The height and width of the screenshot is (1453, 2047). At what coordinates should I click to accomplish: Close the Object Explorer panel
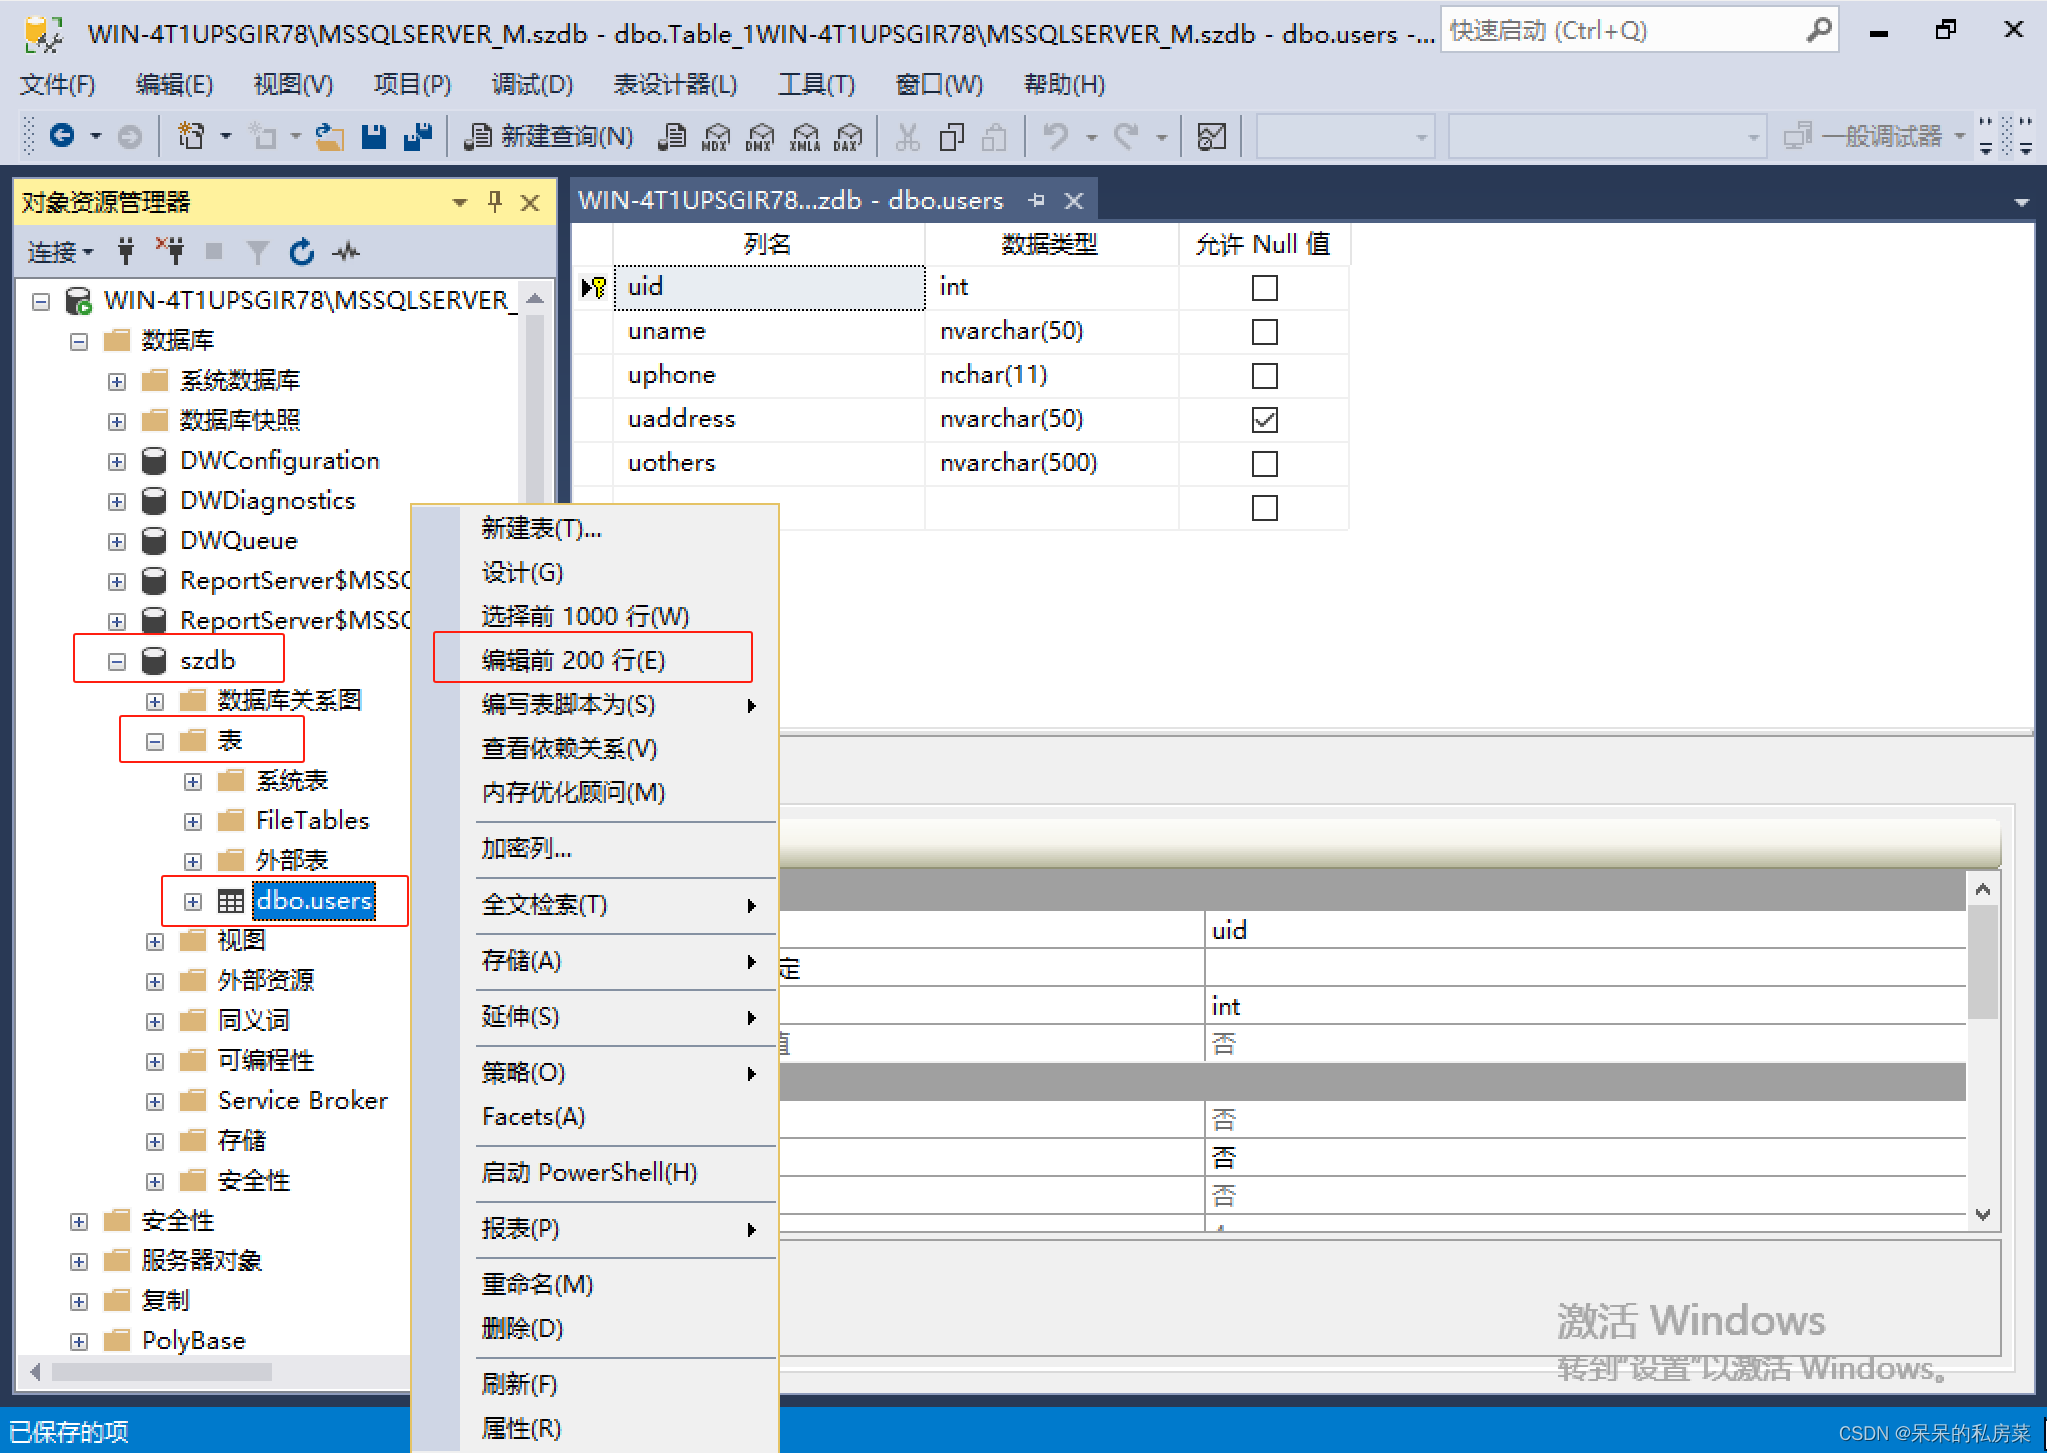point(530,203)
